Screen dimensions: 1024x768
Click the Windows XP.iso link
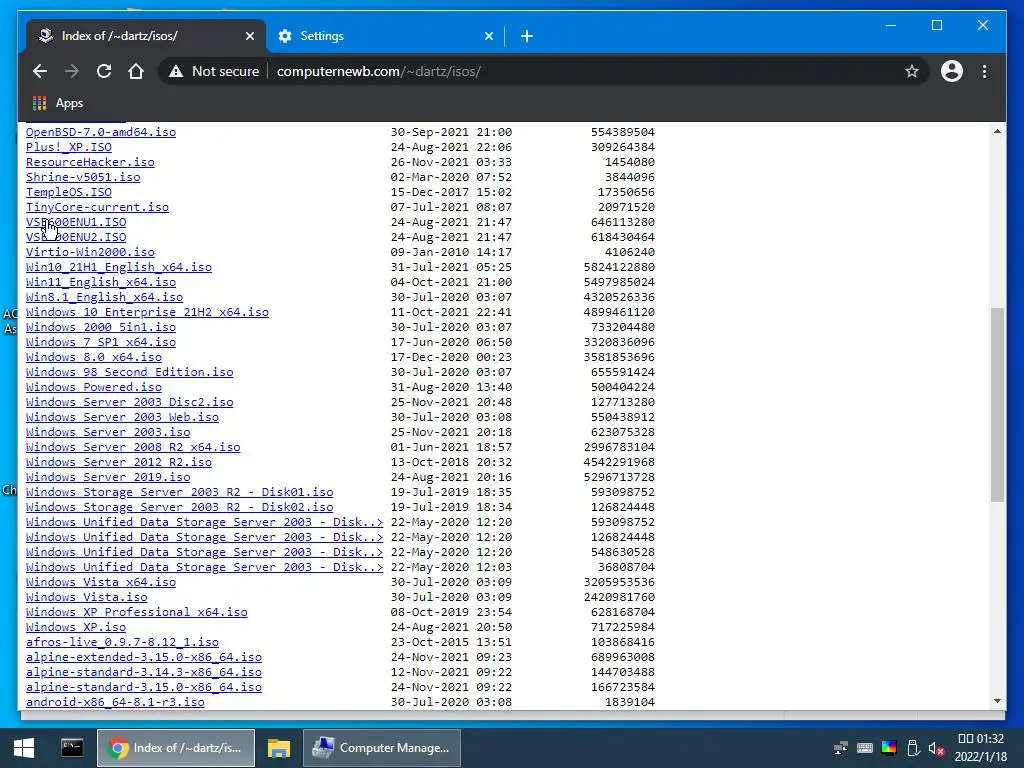pyautogui.click(x=76, y=628)
